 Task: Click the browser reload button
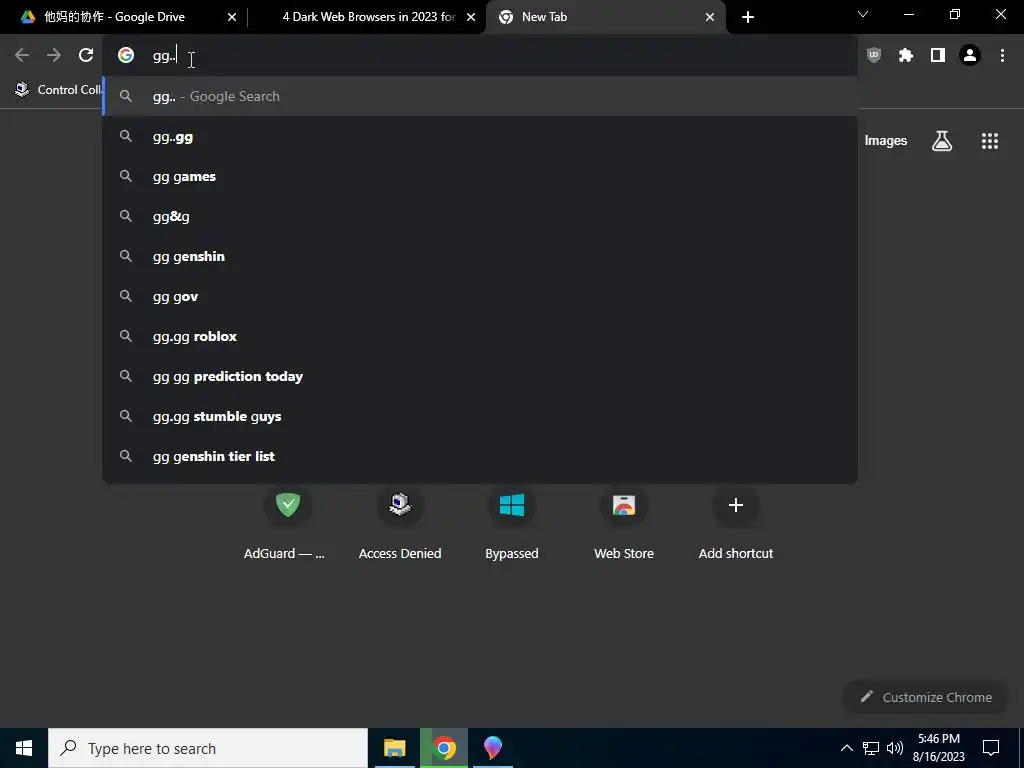tap(86, 56)
